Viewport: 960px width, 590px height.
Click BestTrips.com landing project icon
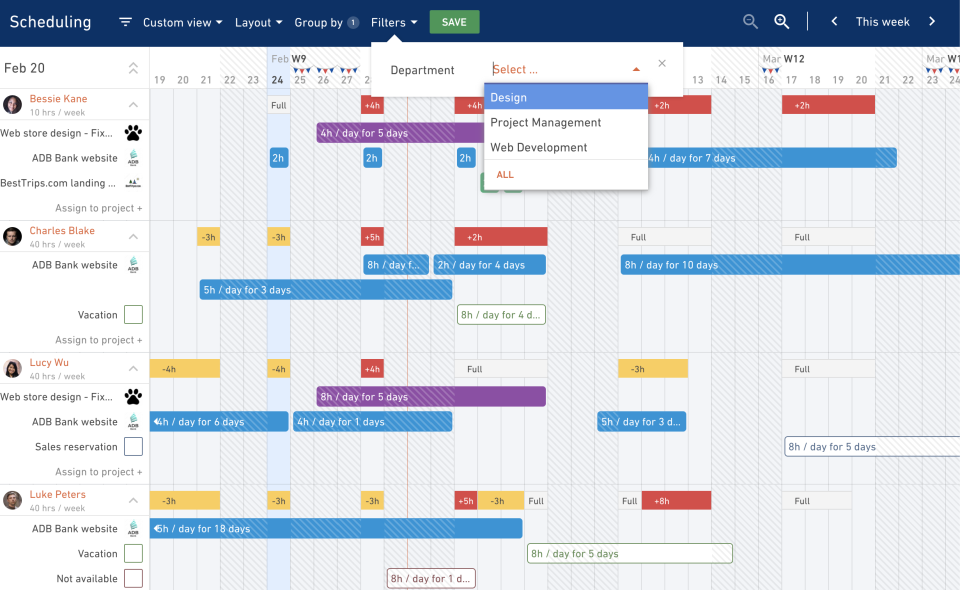[x=133, y=183]
